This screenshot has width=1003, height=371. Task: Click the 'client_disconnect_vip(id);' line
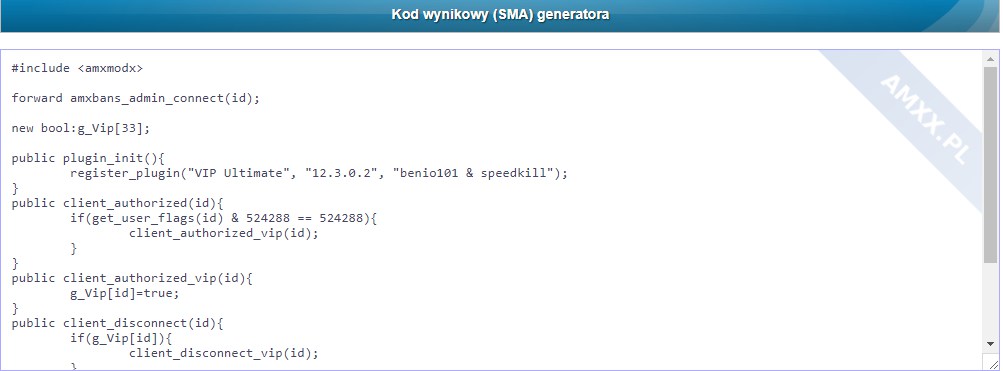(224, 353)
